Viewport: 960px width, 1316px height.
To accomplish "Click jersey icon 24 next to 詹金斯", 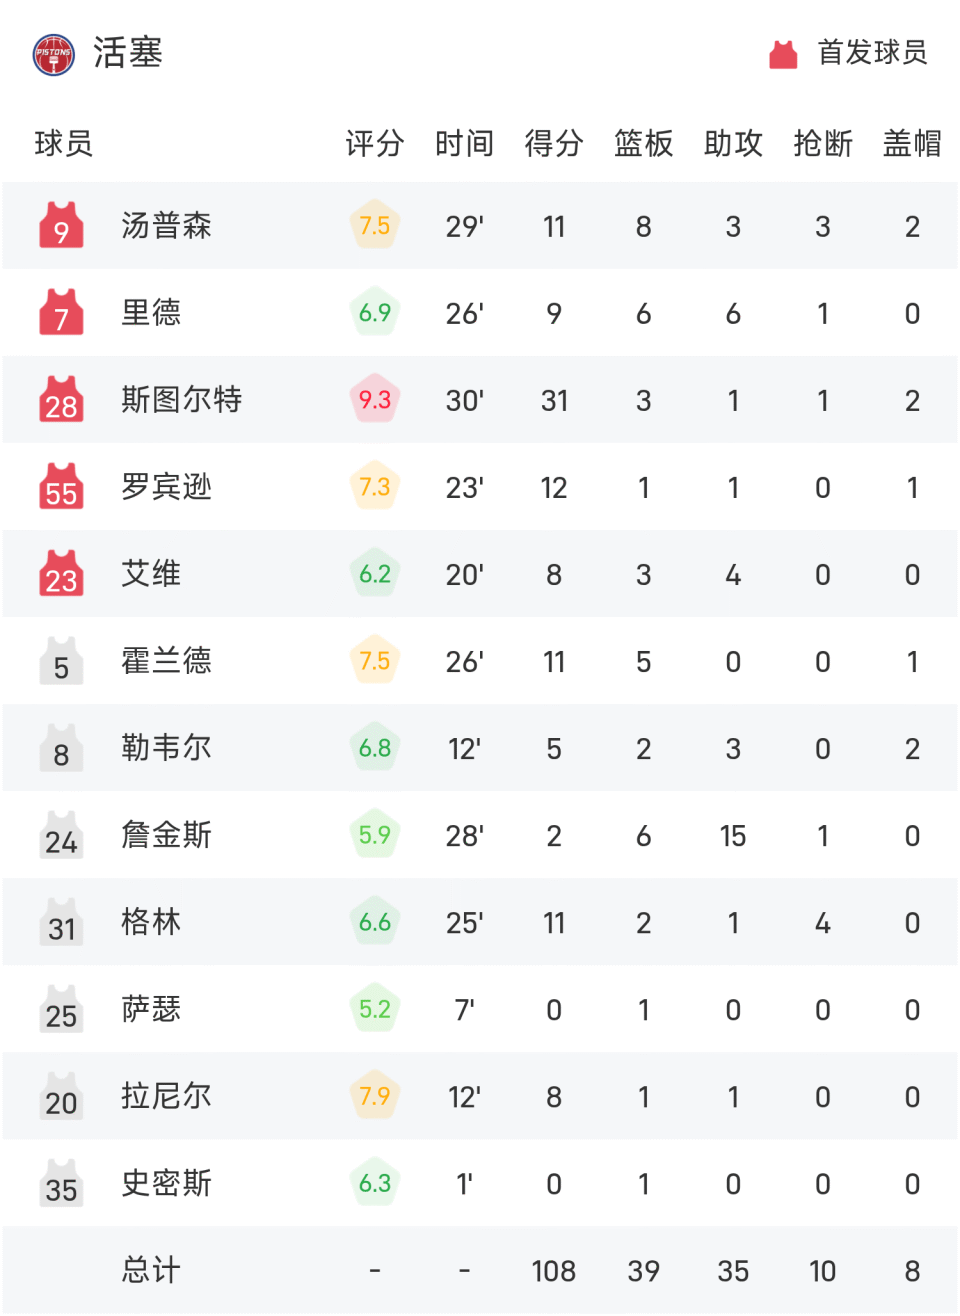I will pyautogui.click(x=61, y=835).
